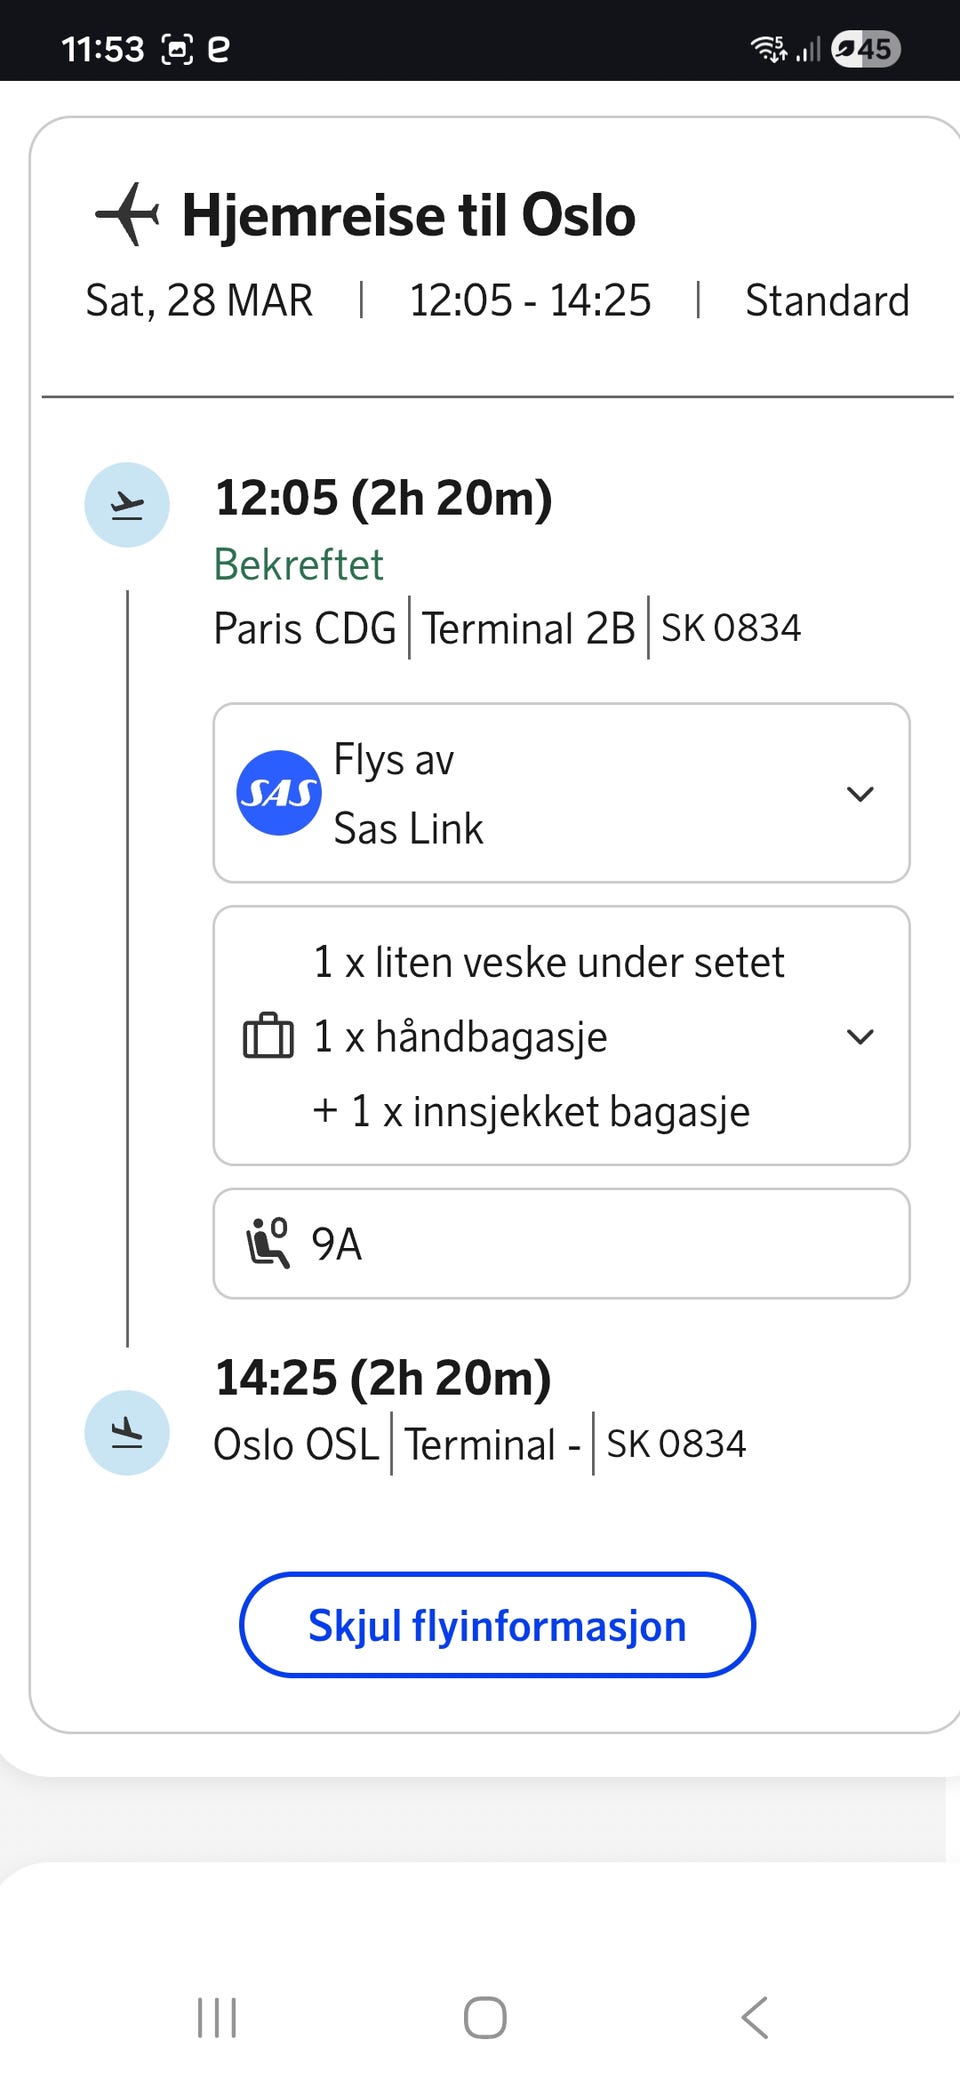Tap the battery indicator in status bar
The image size is (960, 2080).
click(x=866, y=48)
